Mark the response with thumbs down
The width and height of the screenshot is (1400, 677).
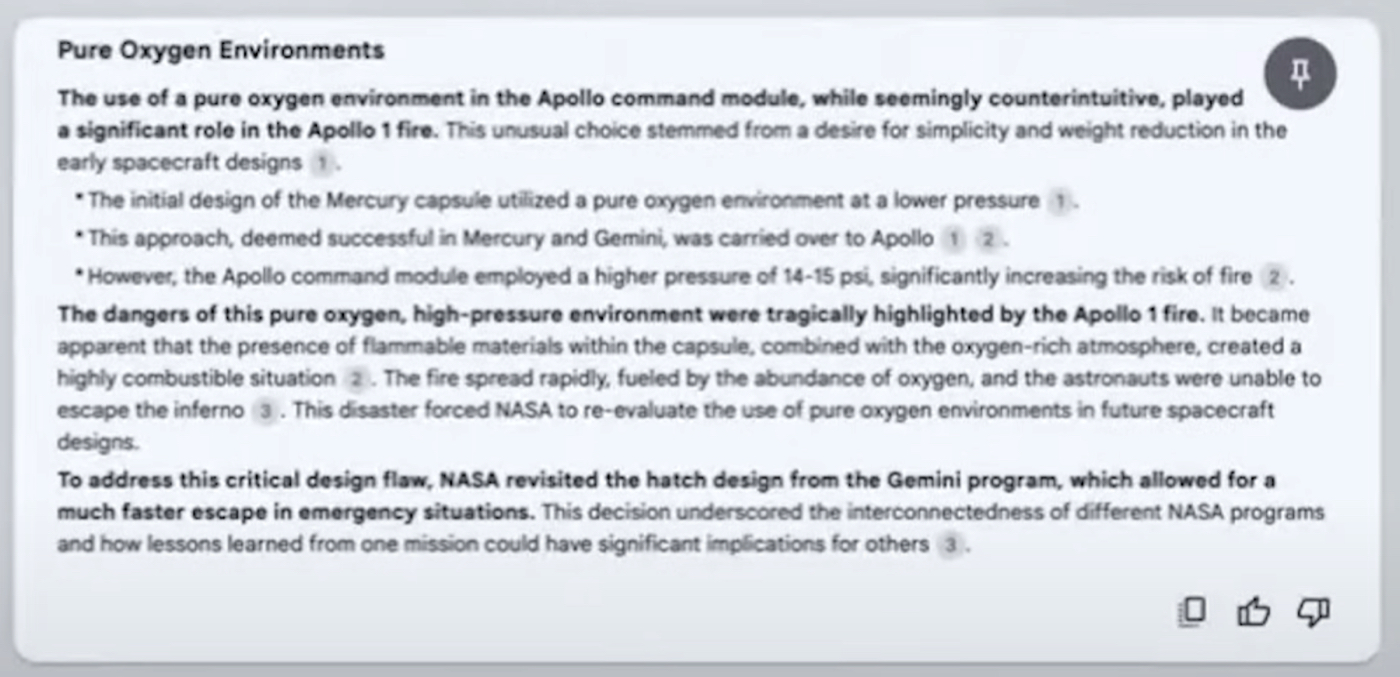[1313, 612]
